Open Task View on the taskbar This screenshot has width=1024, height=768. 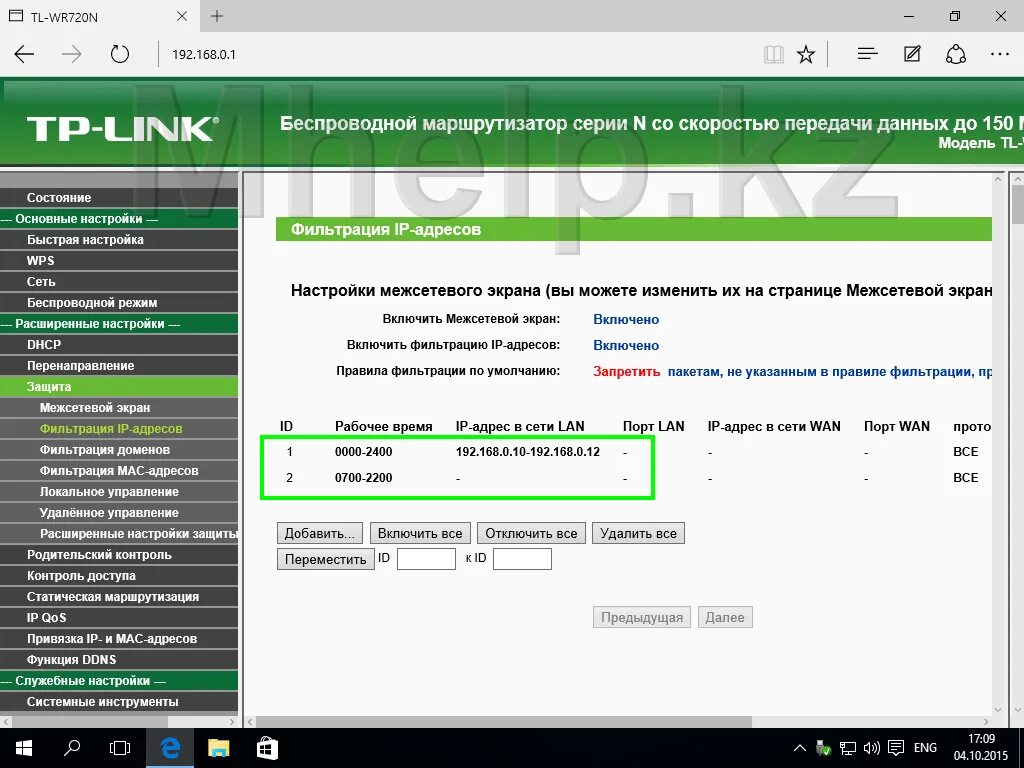(120, 748)
